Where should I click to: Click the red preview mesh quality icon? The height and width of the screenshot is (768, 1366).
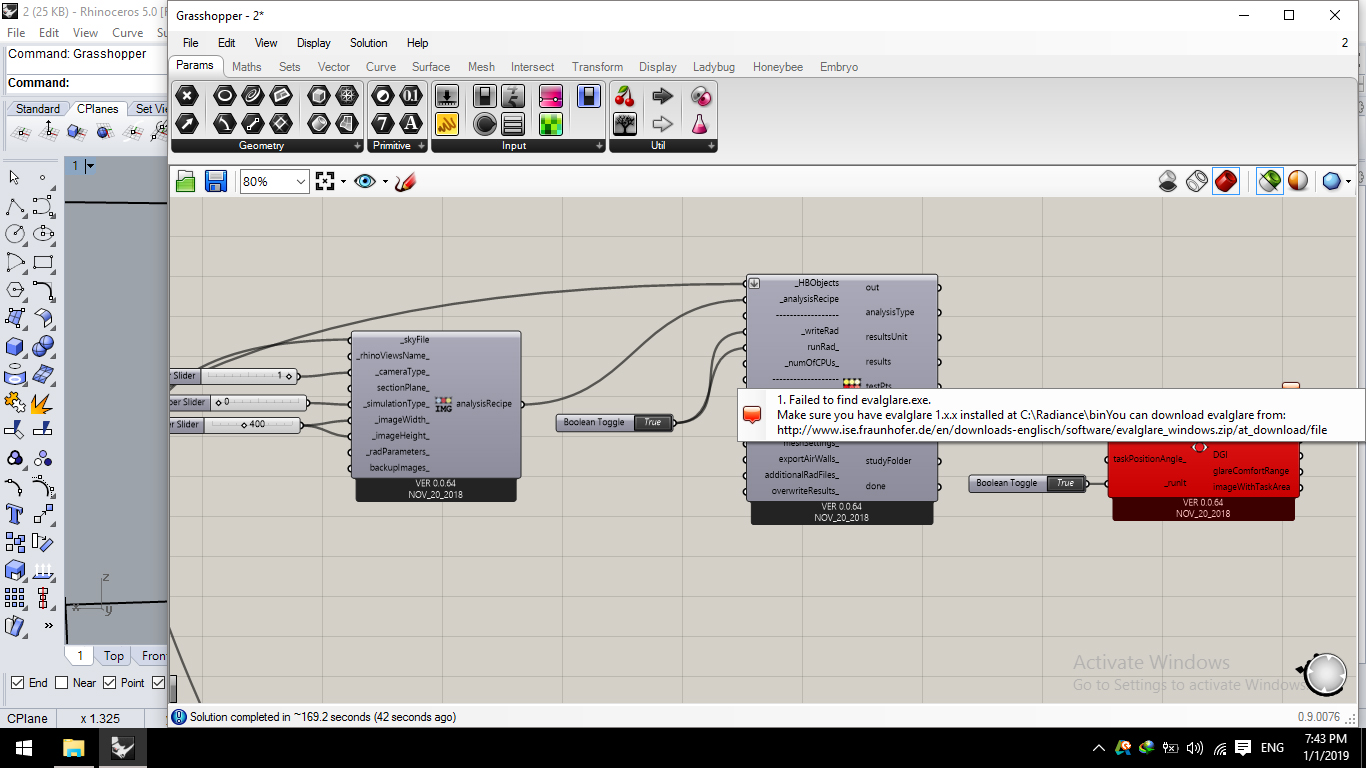tap(1225, 181)
